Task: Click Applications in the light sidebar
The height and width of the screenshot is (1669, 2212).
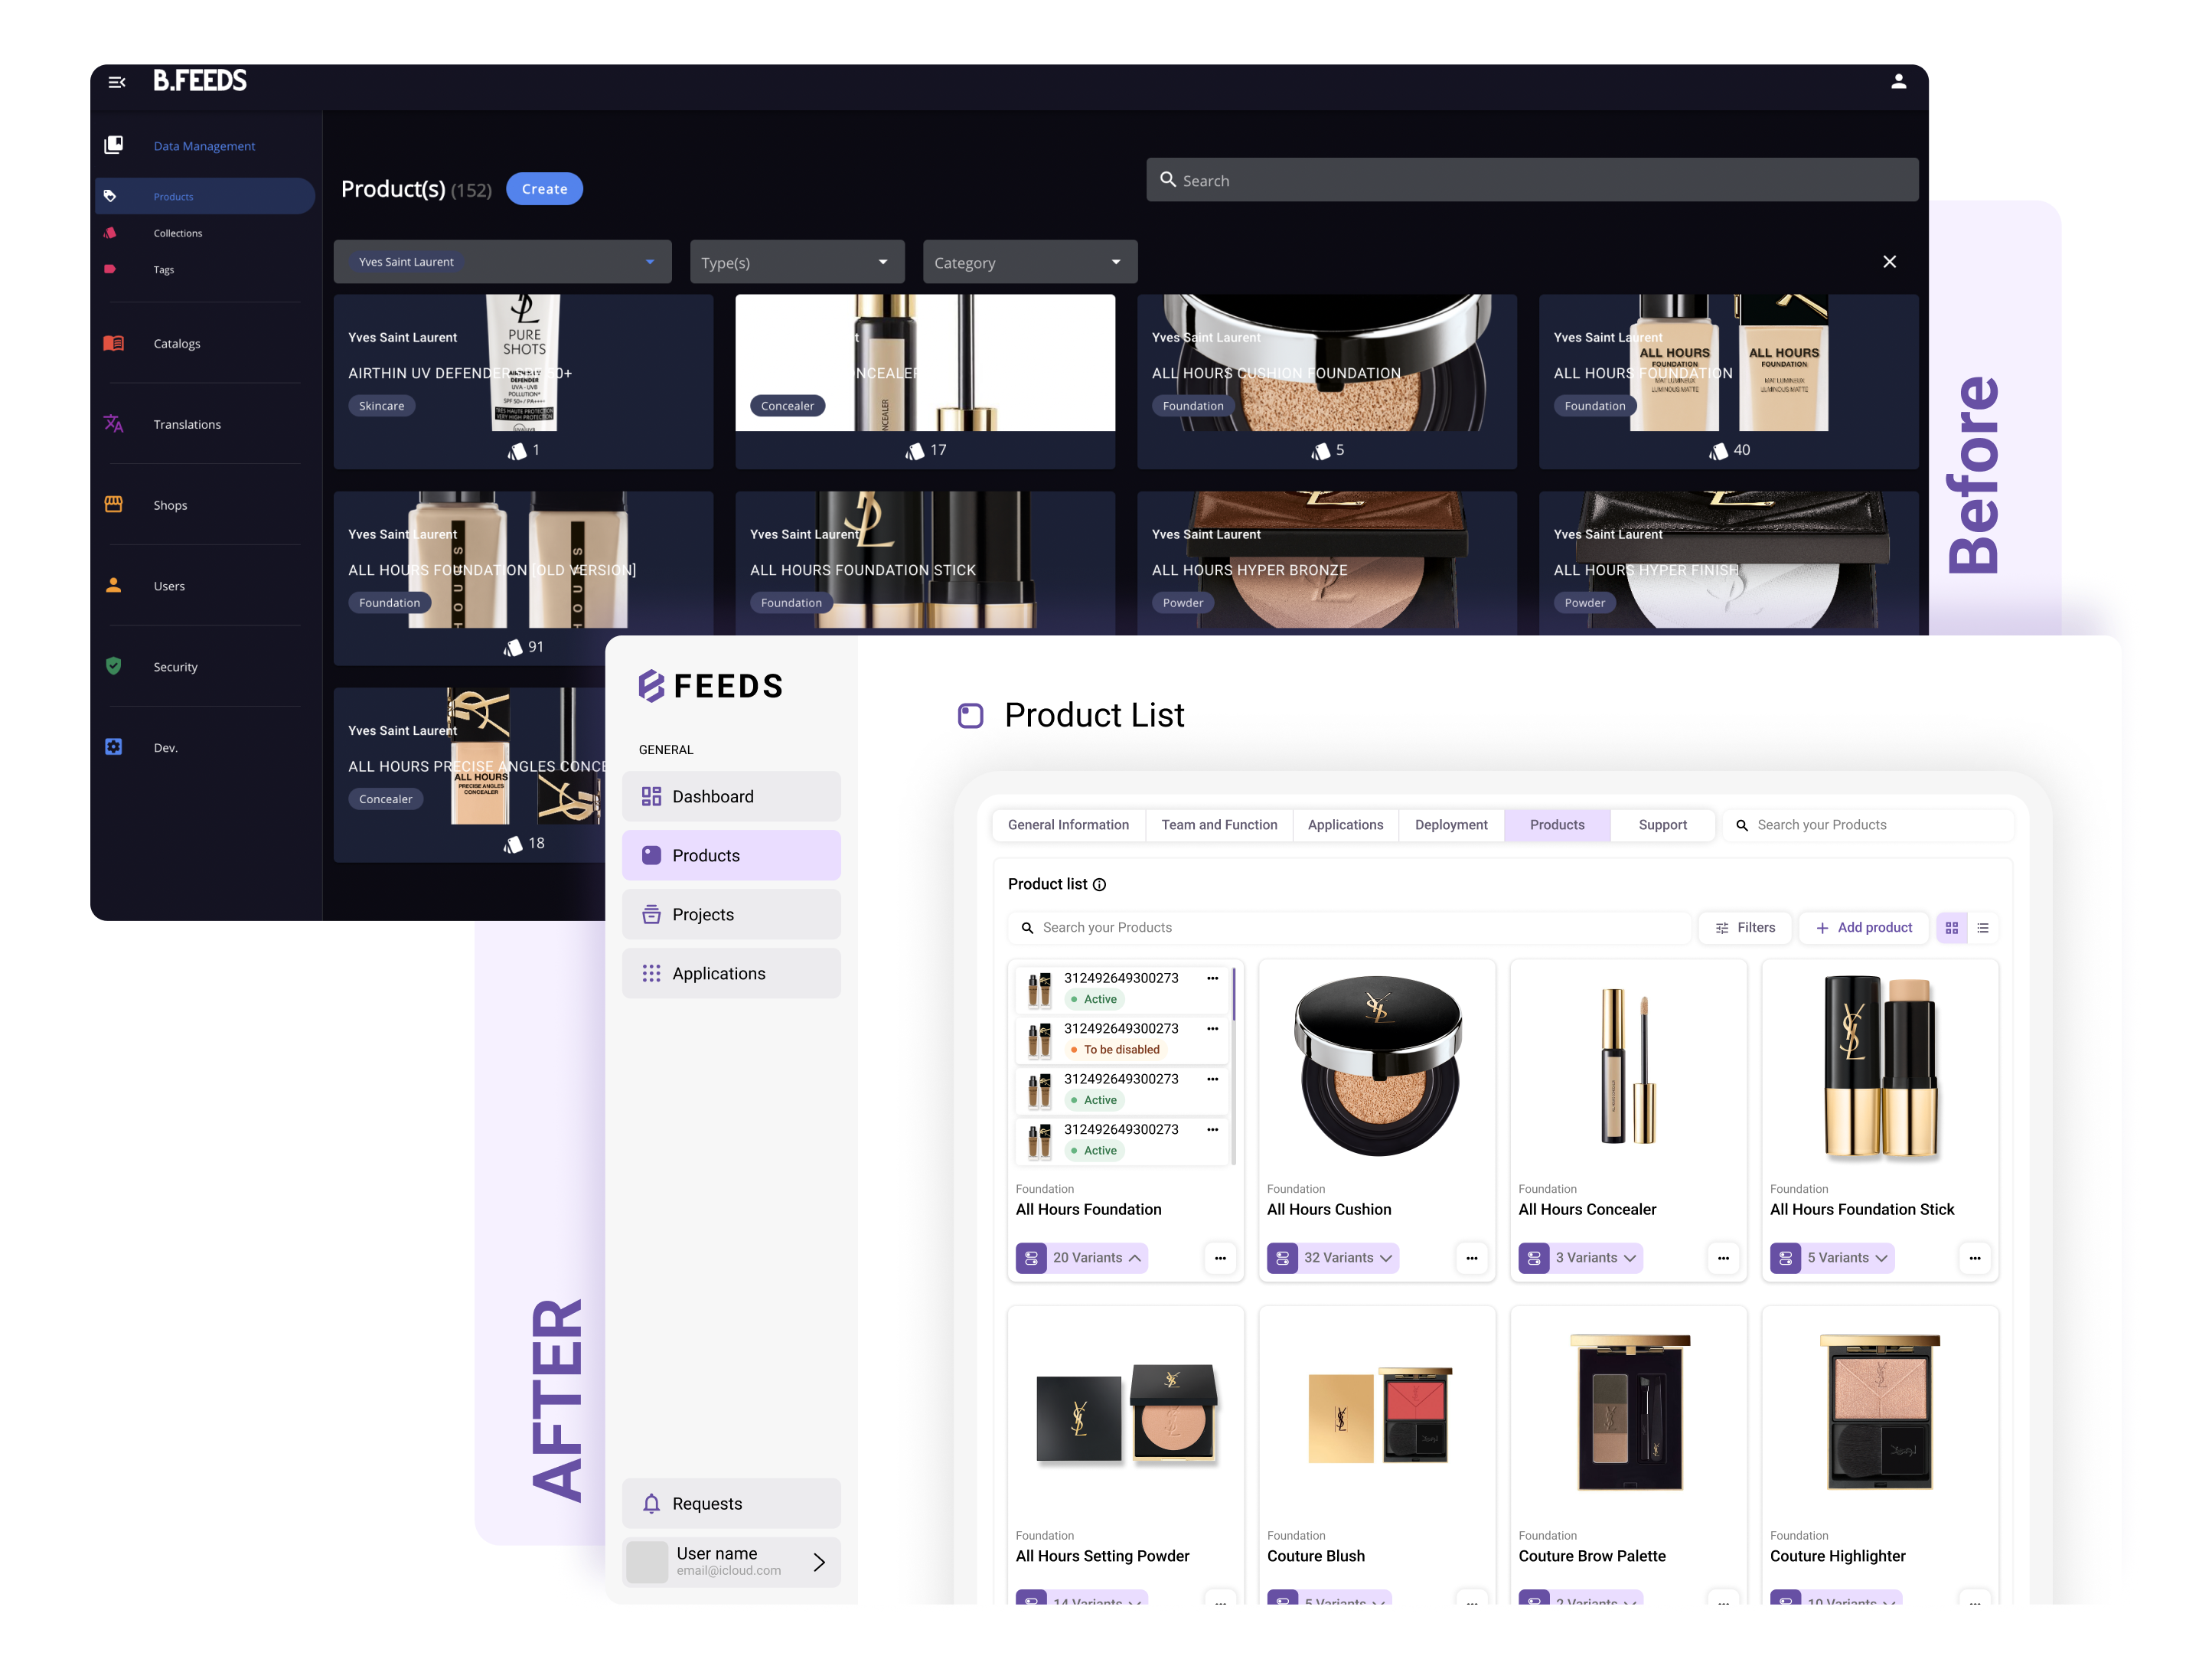Action: point(731,974)
